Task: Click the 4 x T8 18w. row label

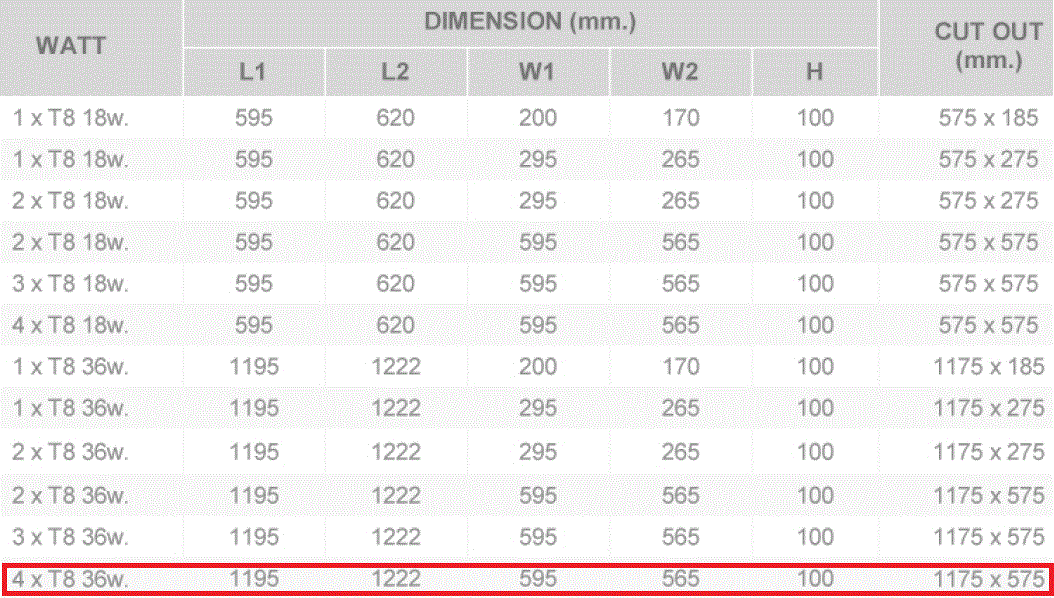Action: pyautogui.click(x=71, y=325)
